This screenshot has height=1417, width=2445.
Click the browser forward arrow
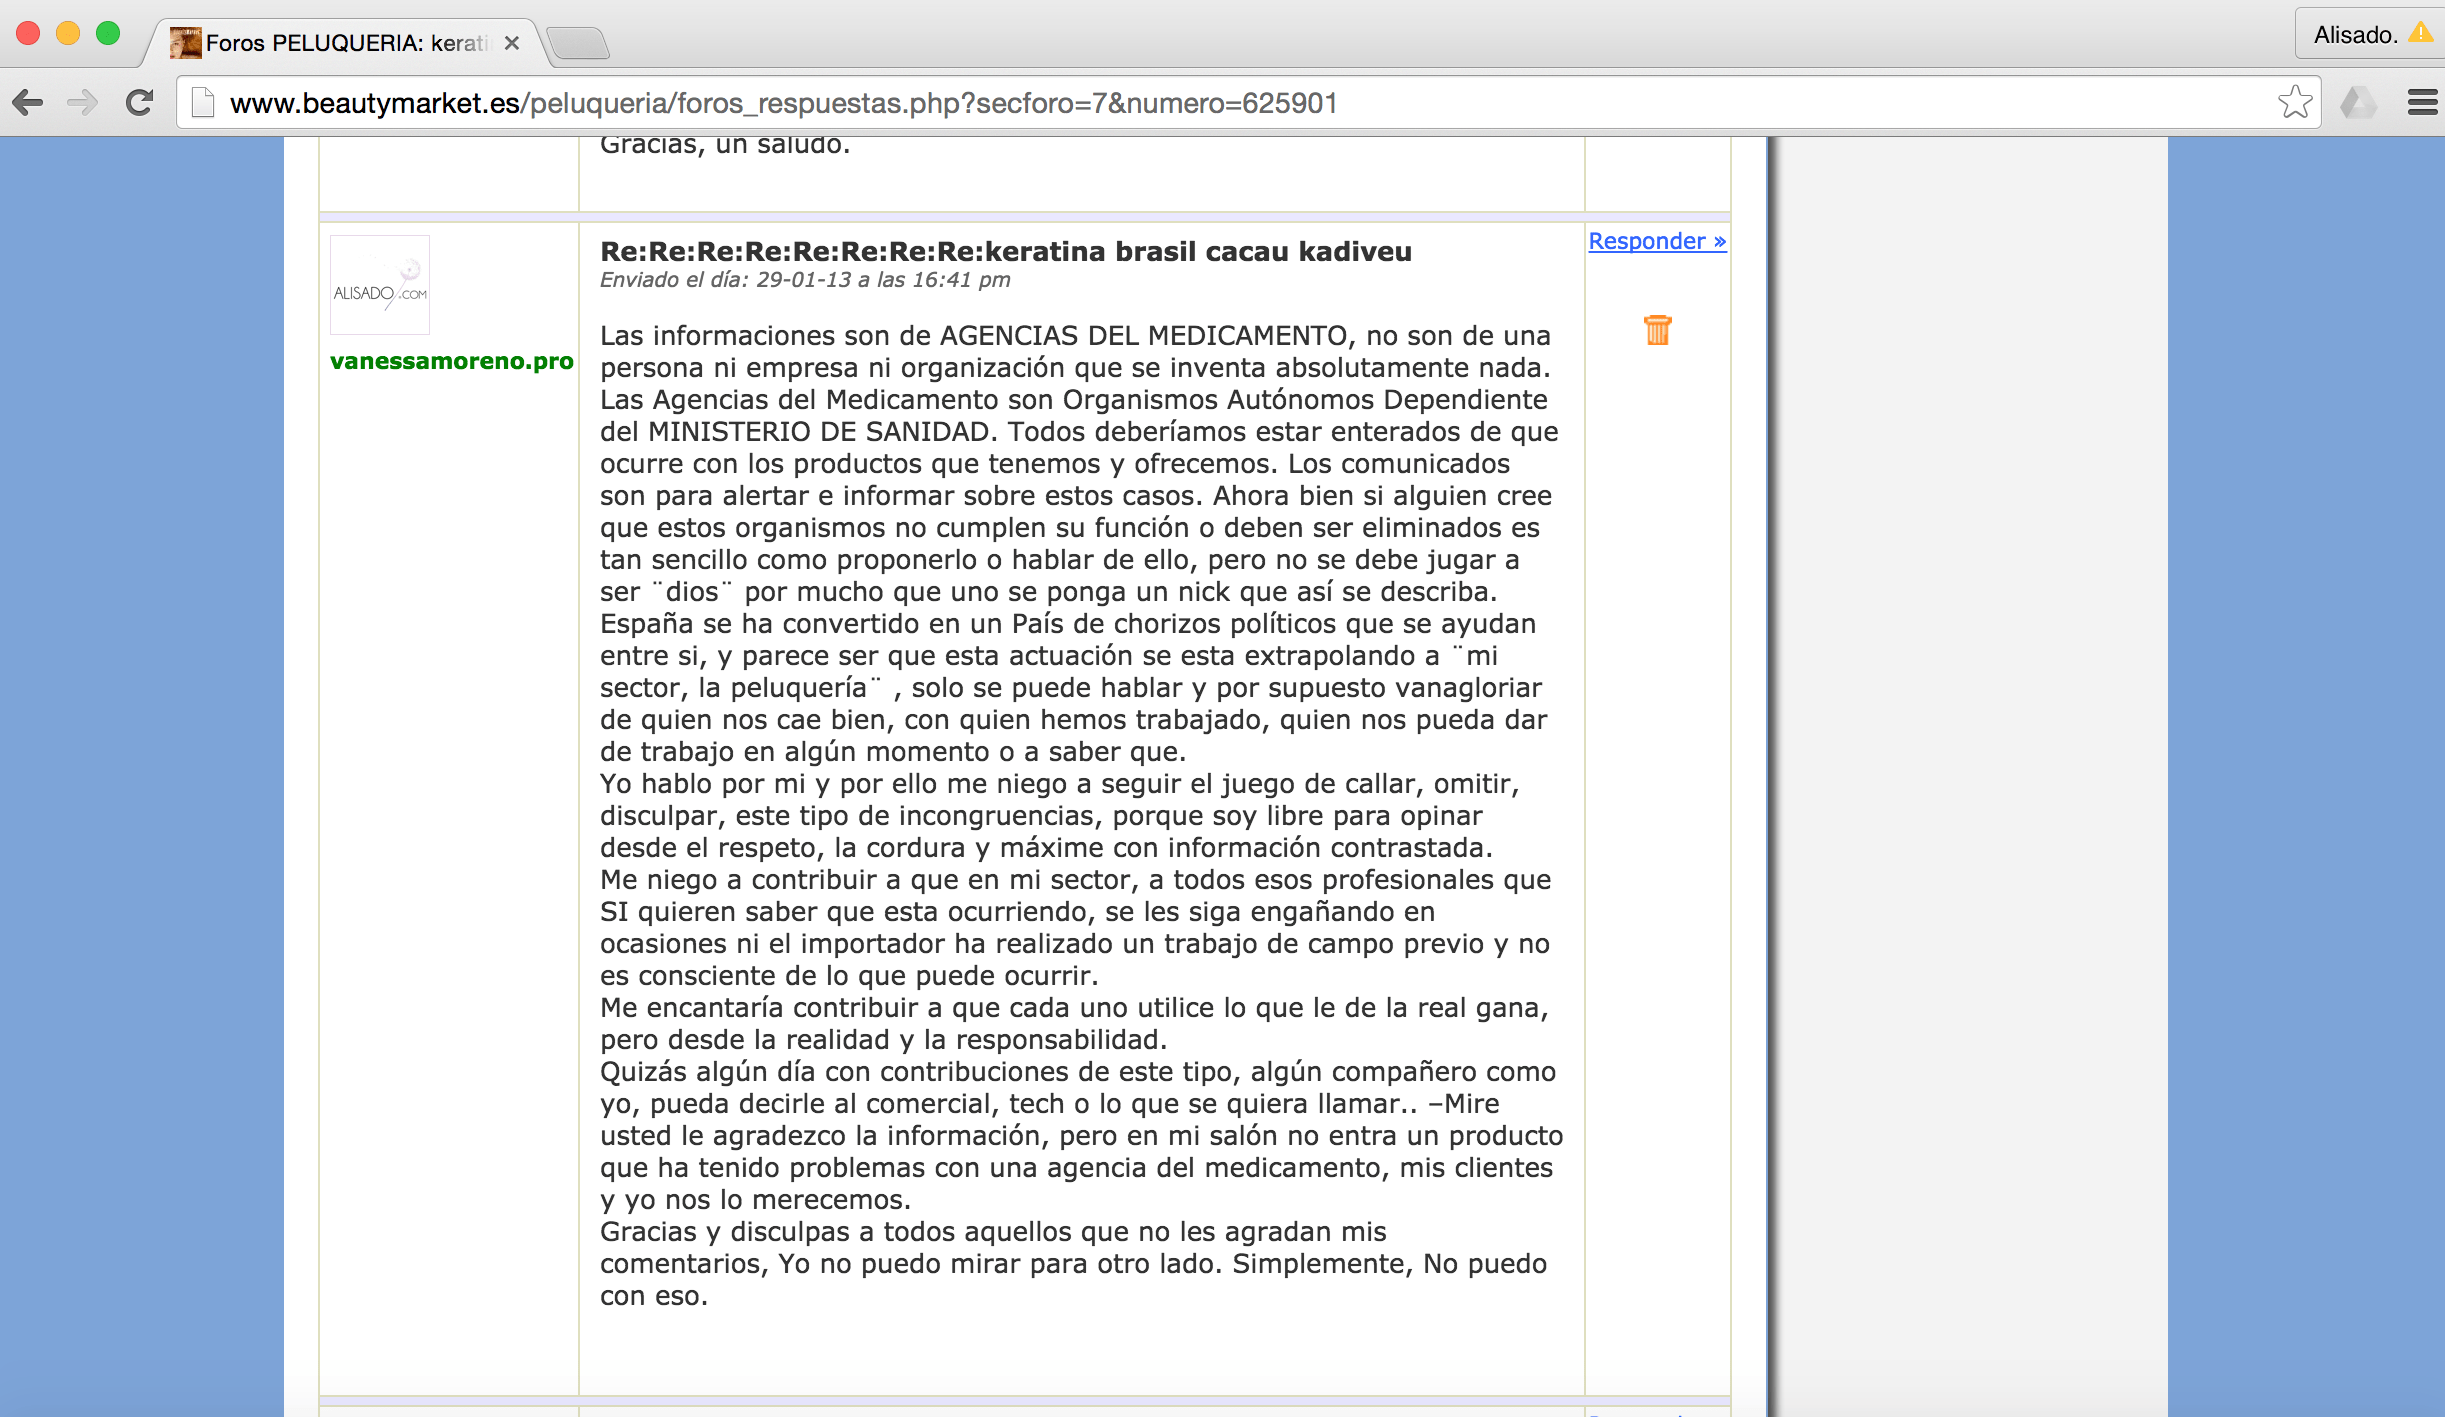click(x=83, y=102)
